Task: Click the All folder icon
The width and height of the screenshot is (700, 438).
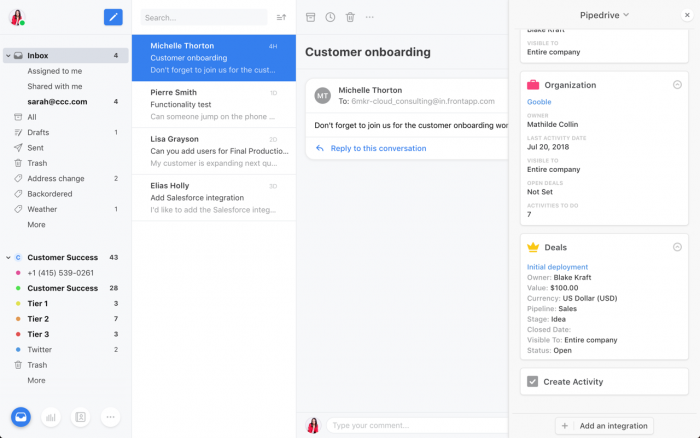Action: coord(18,117)
